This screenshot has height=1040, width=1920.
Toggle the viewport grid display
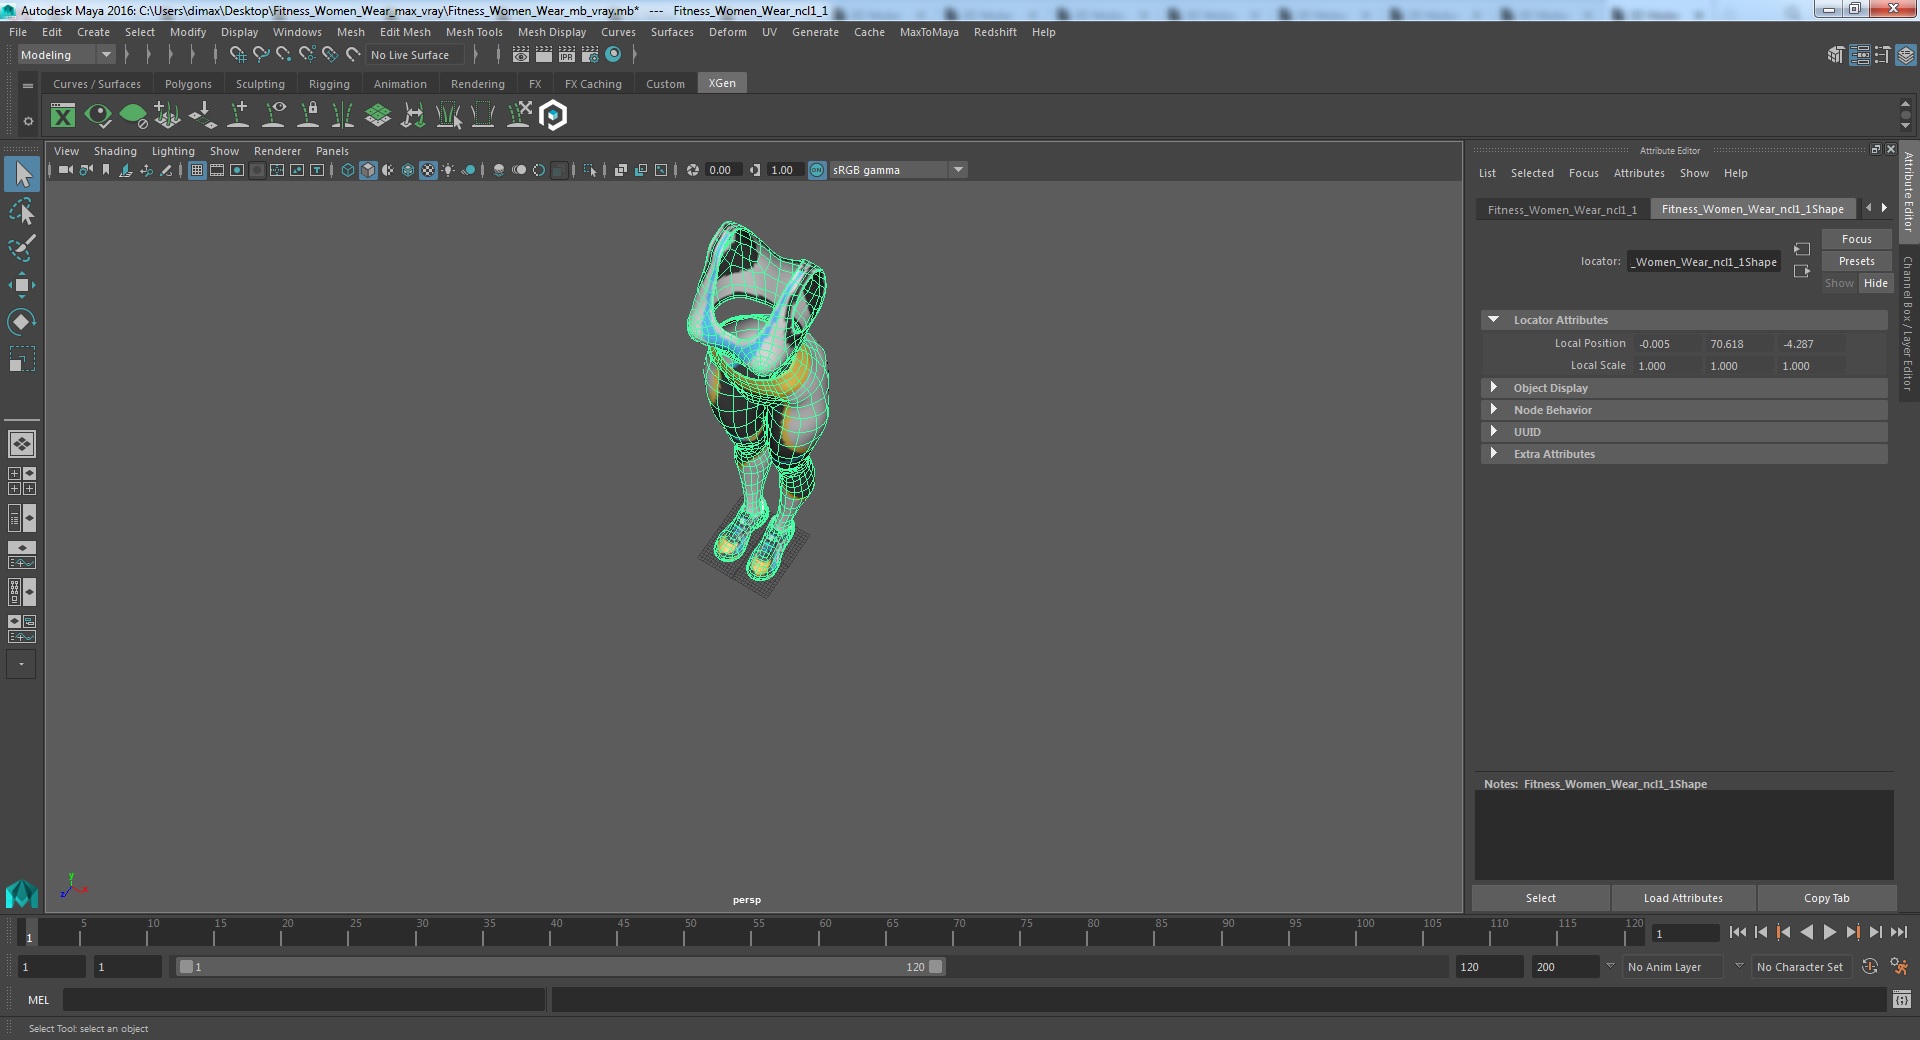[x=197, y=170]
